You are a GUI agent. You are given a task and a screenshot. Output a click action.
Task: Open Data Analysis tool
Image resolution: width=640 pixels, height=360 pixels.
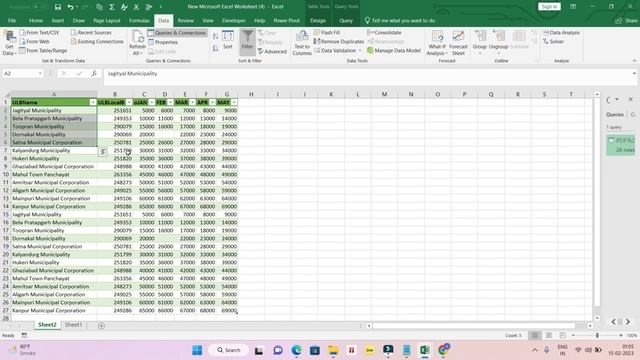pos(561,32)
